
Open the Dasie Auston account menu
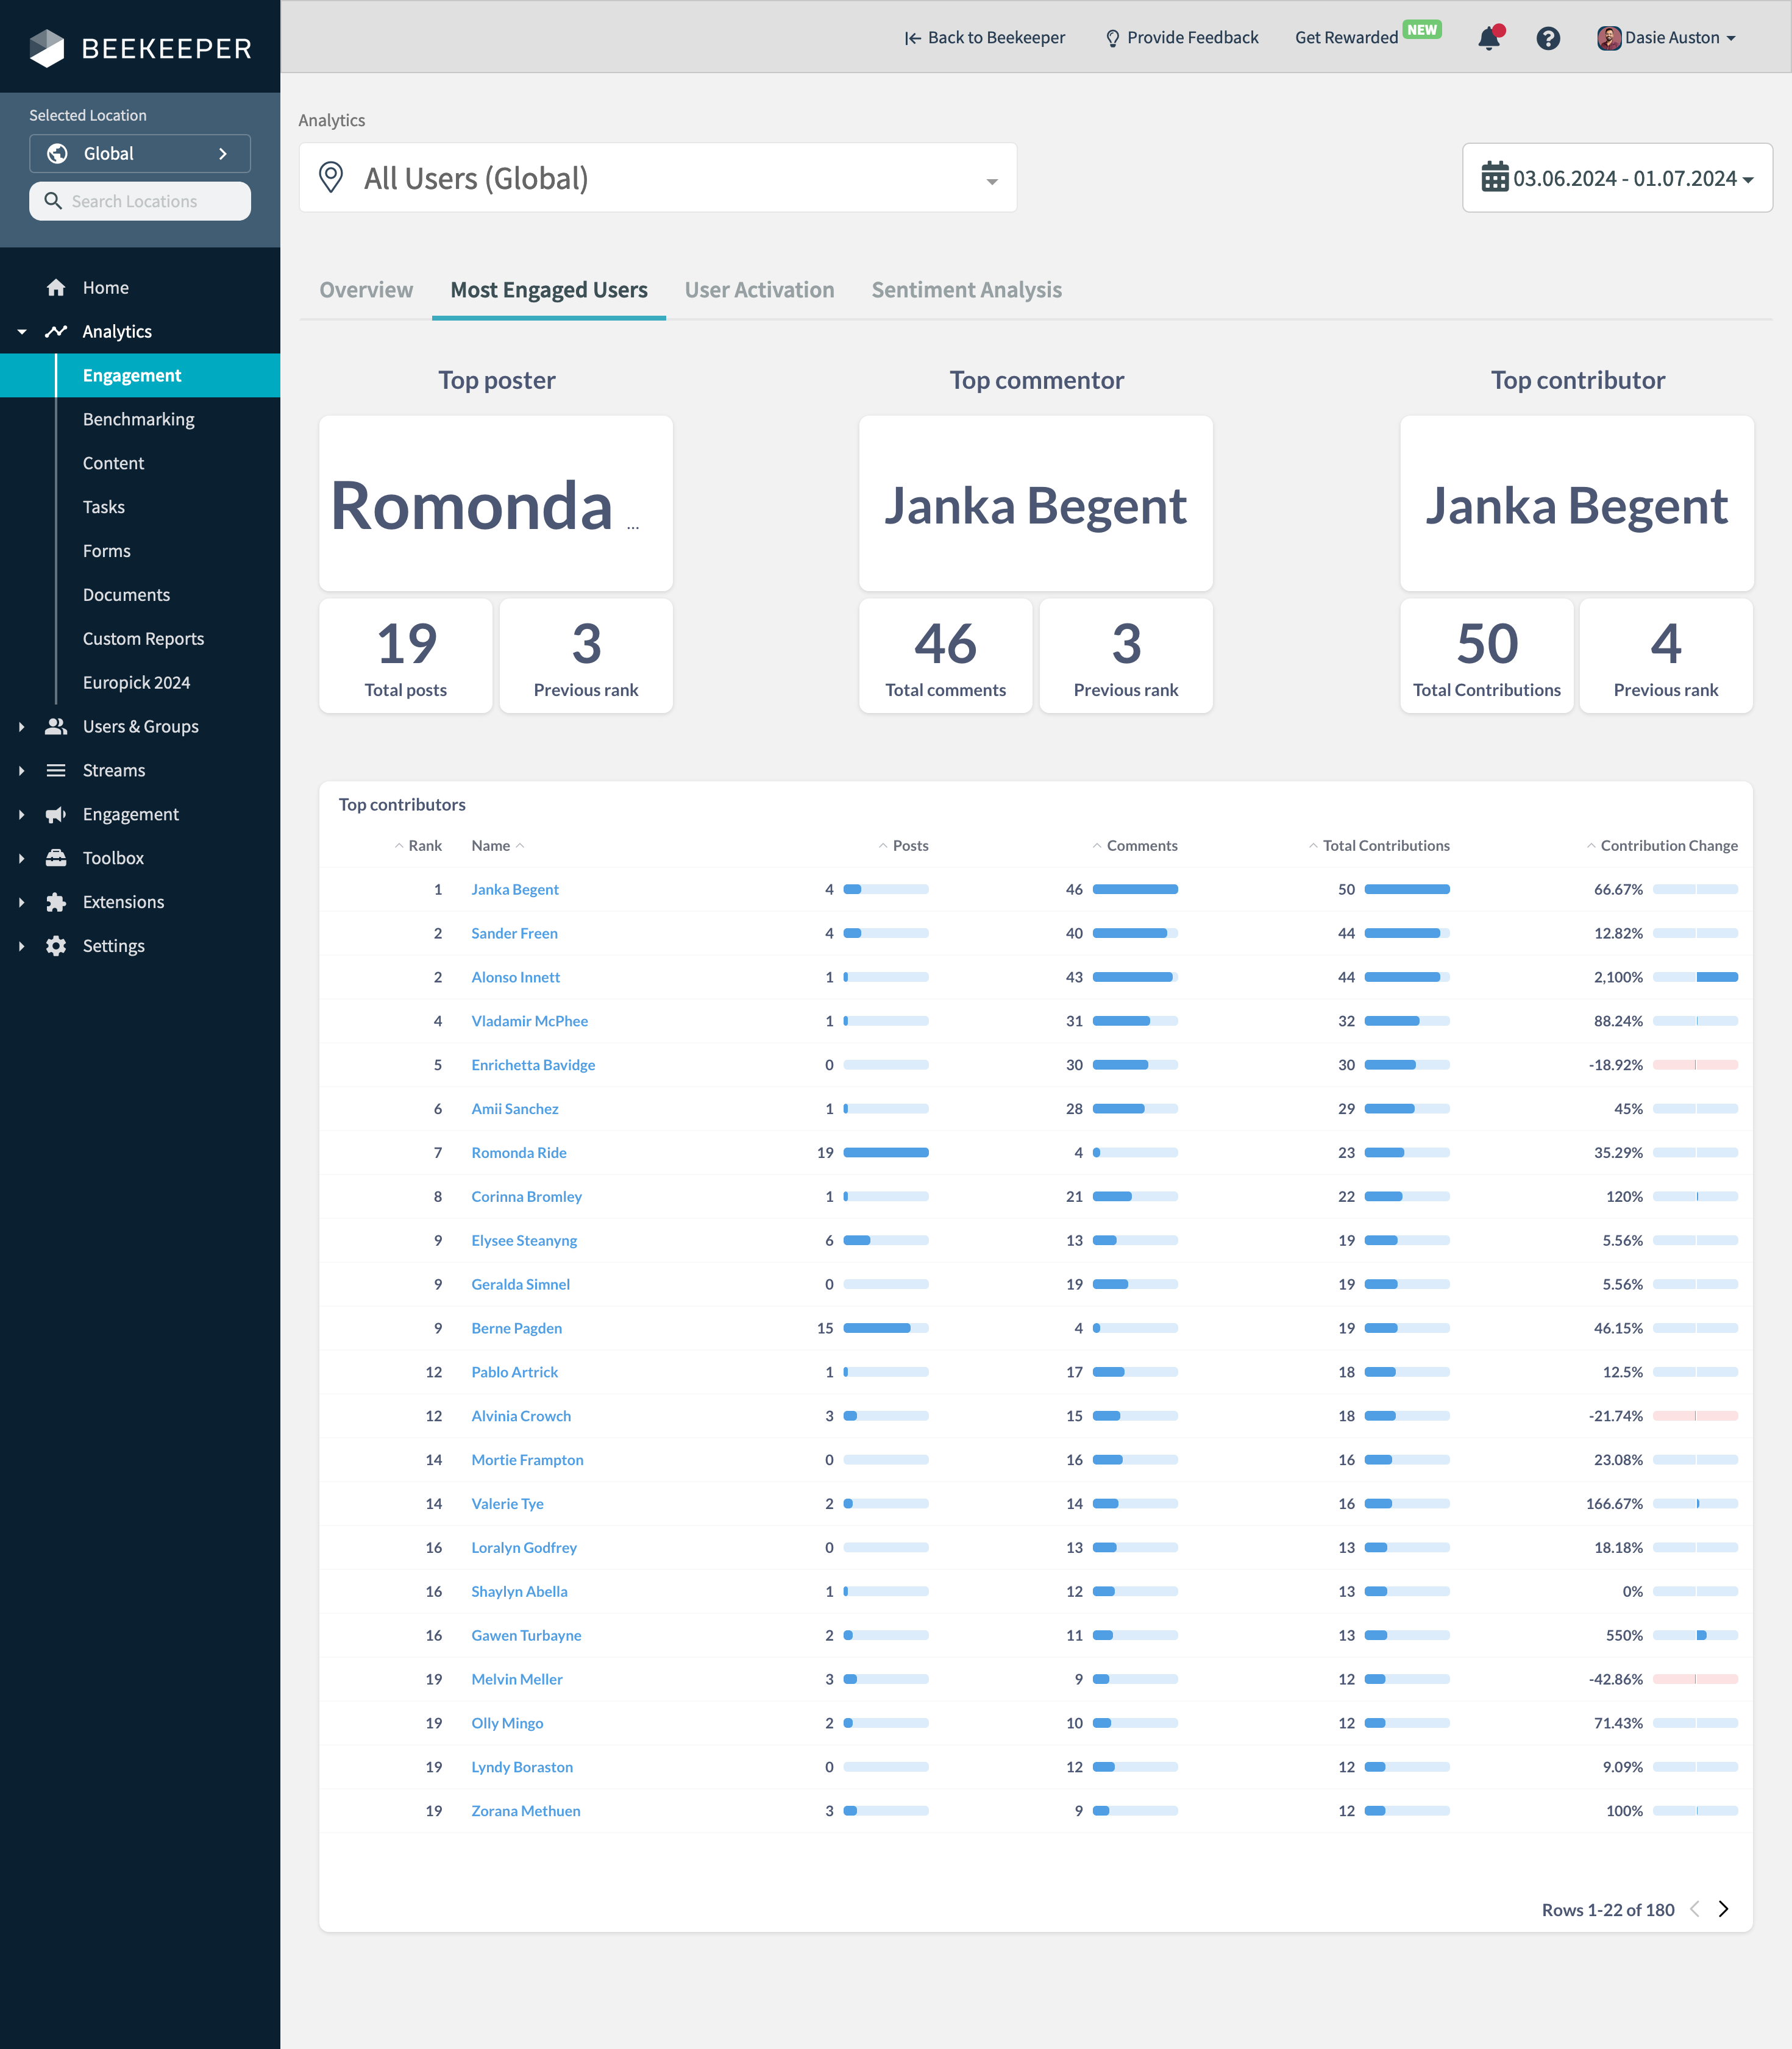(1666, 38)
